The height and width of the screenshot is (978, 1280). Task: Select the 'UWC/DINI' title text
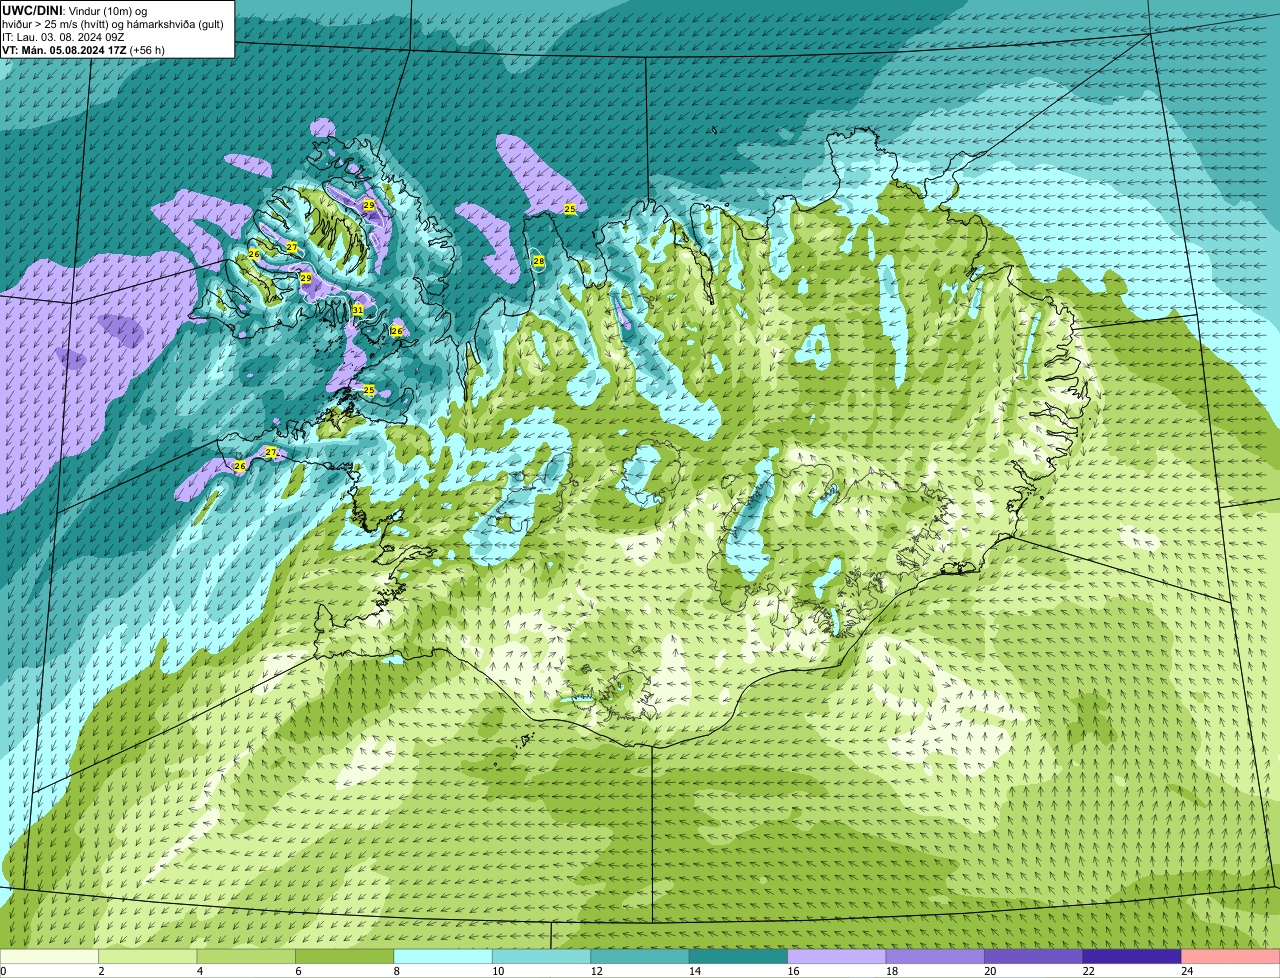tap(33, 10)
